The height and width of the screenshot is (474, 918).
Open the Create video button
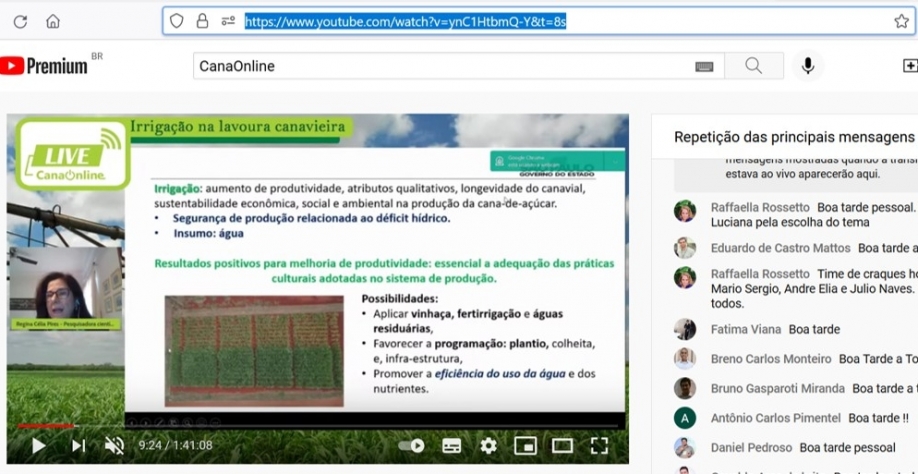coord(909,66)
